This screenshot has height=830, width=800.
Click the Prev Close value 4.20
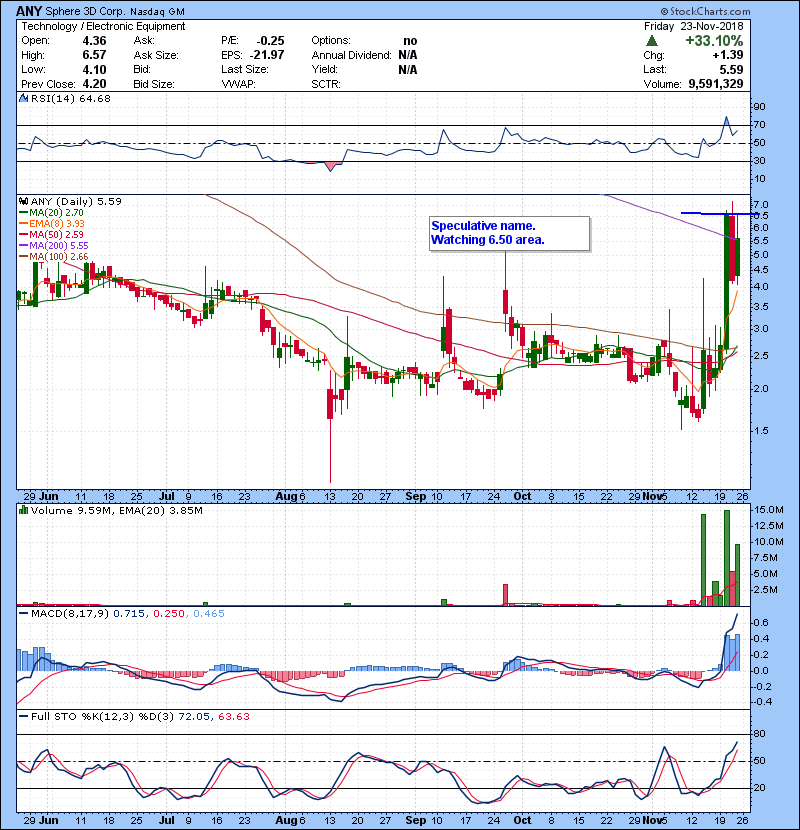pyautogui.click(x=94, y=84)
